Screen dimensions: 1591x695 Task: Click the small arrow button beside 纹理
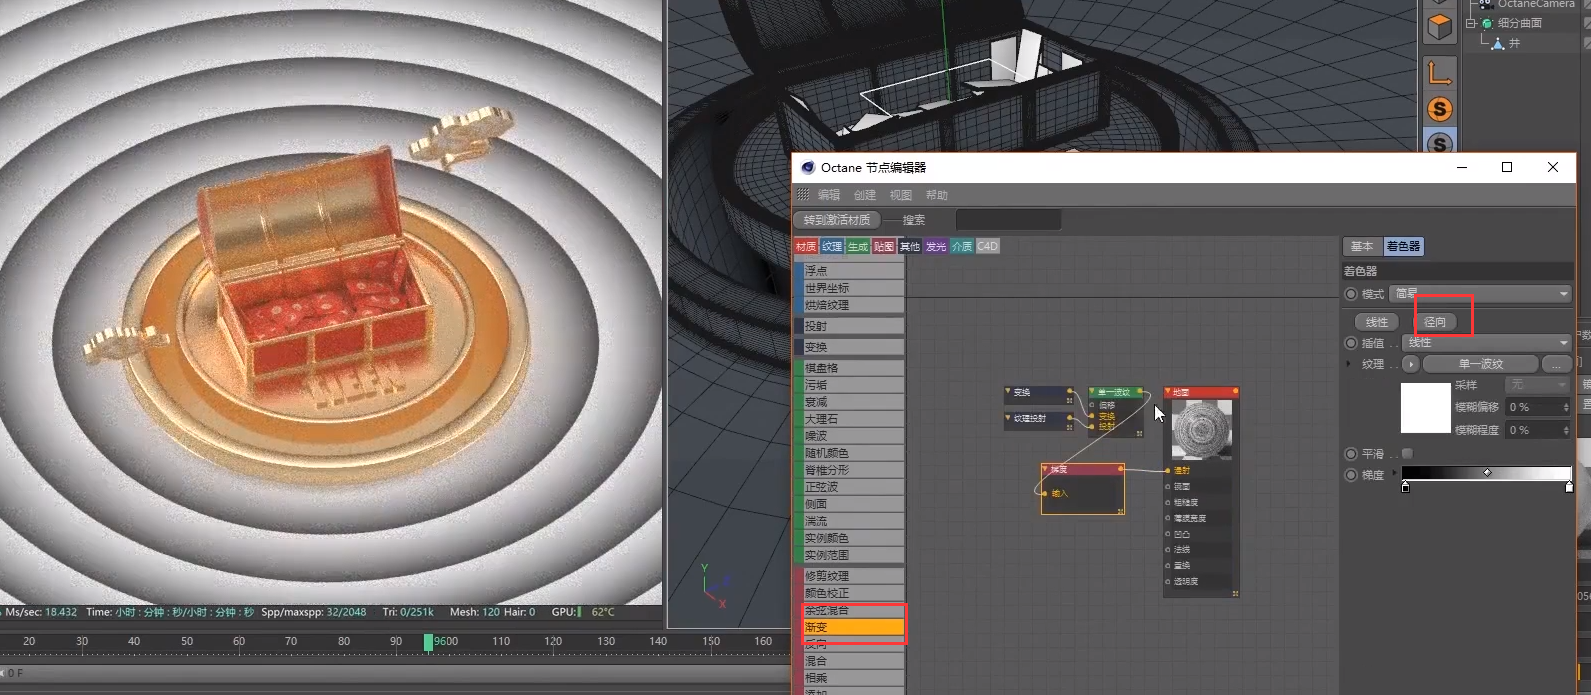(1411, 364)
